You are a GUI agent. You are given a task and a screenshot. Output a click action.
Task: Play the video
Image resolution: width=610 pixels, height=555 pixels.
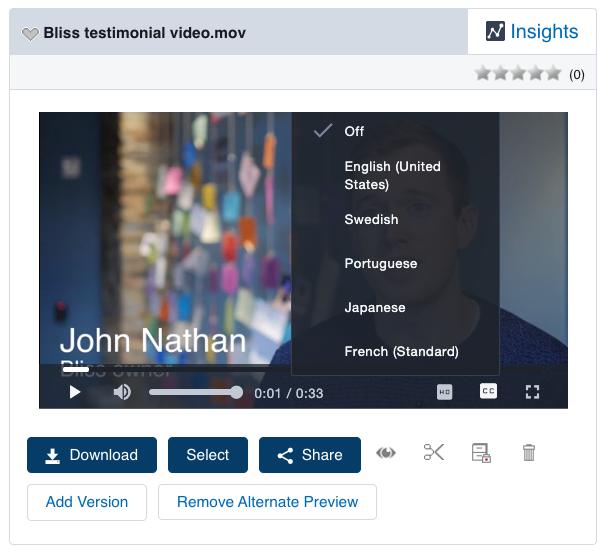click(75, 392)
